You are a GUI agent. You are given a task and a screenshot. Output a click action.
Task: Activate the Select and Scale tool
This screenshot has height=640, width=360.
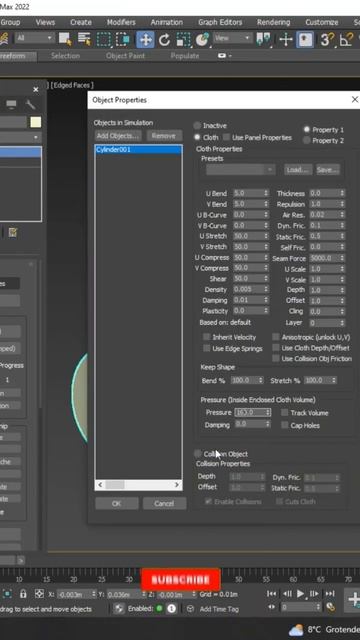pos(183,40)
